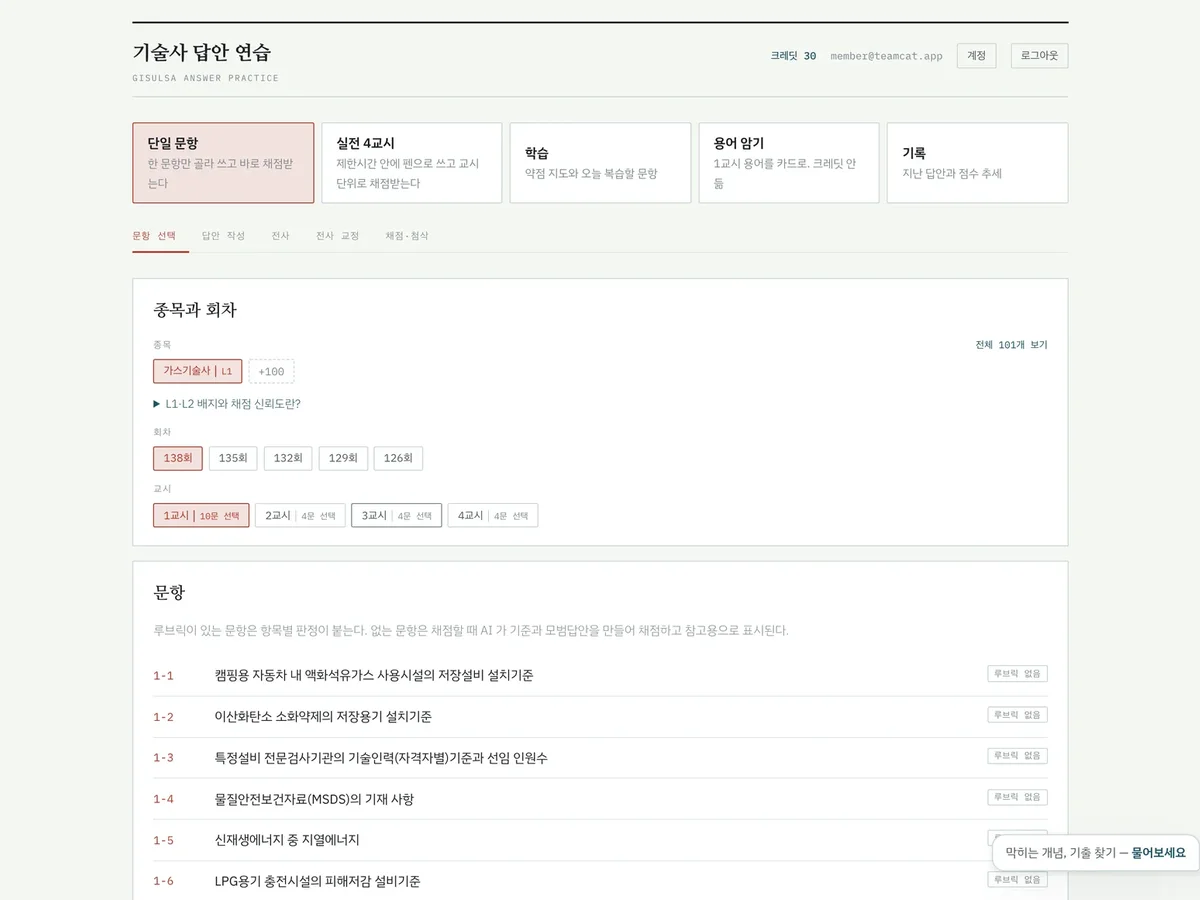Viewport: 1200px width, 900px height.
Task: Choose the 4교시 4문 선택 period
Action: 493,515
